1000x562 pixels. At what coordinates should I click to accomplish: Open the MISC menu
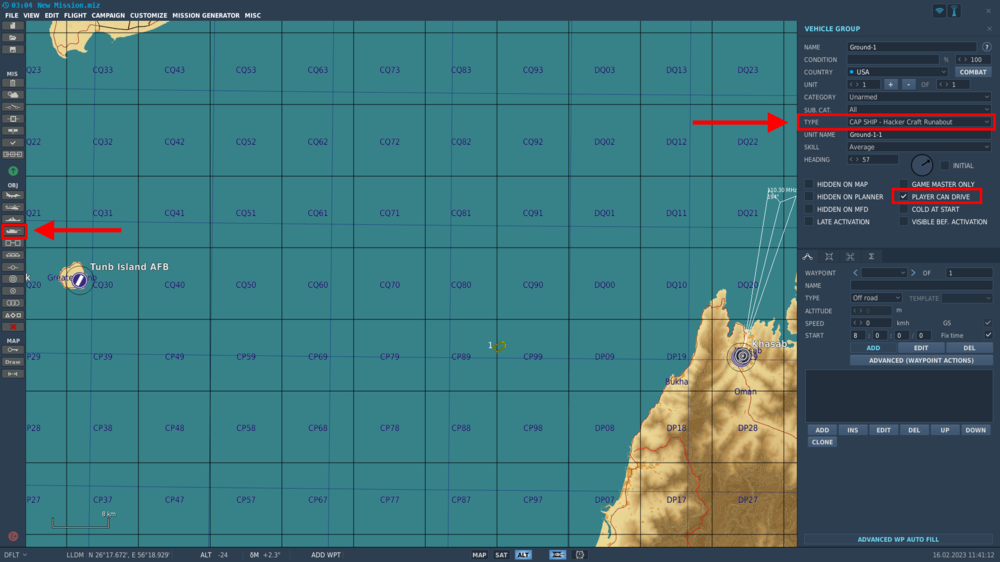pyautogui.click(x=253, y=15)
